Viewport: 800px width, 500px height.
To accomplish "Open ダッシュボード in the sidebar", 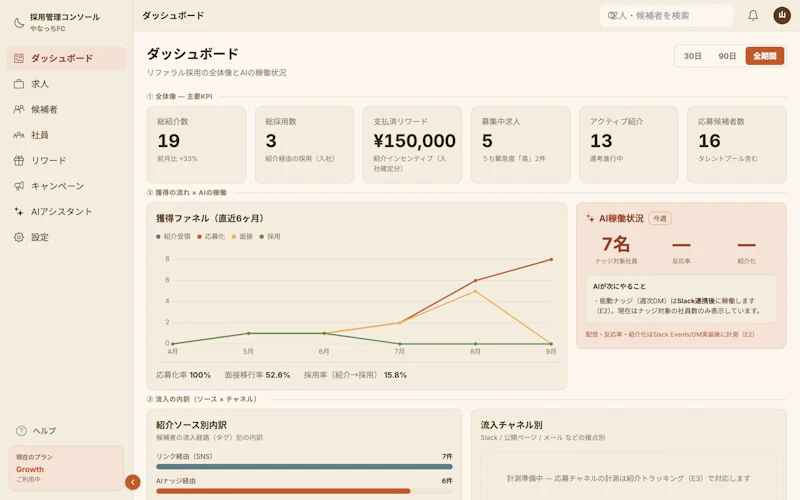I will (x=66, y=58).
